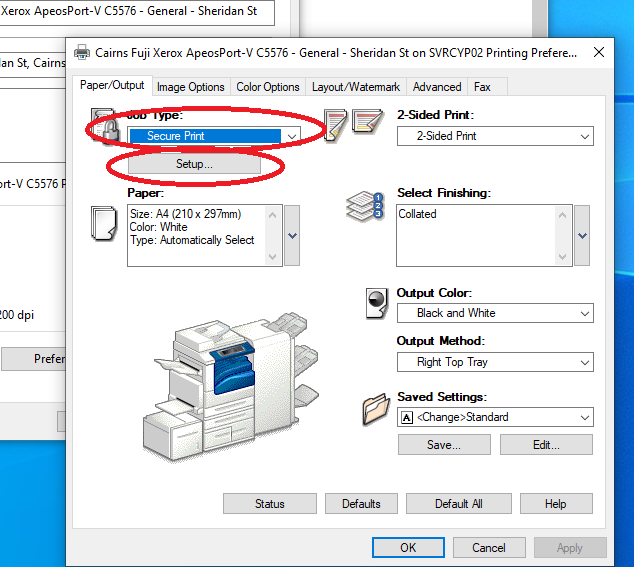Click the Preferences button in background window
Screen dimensions: 634x567
[34, 359]
